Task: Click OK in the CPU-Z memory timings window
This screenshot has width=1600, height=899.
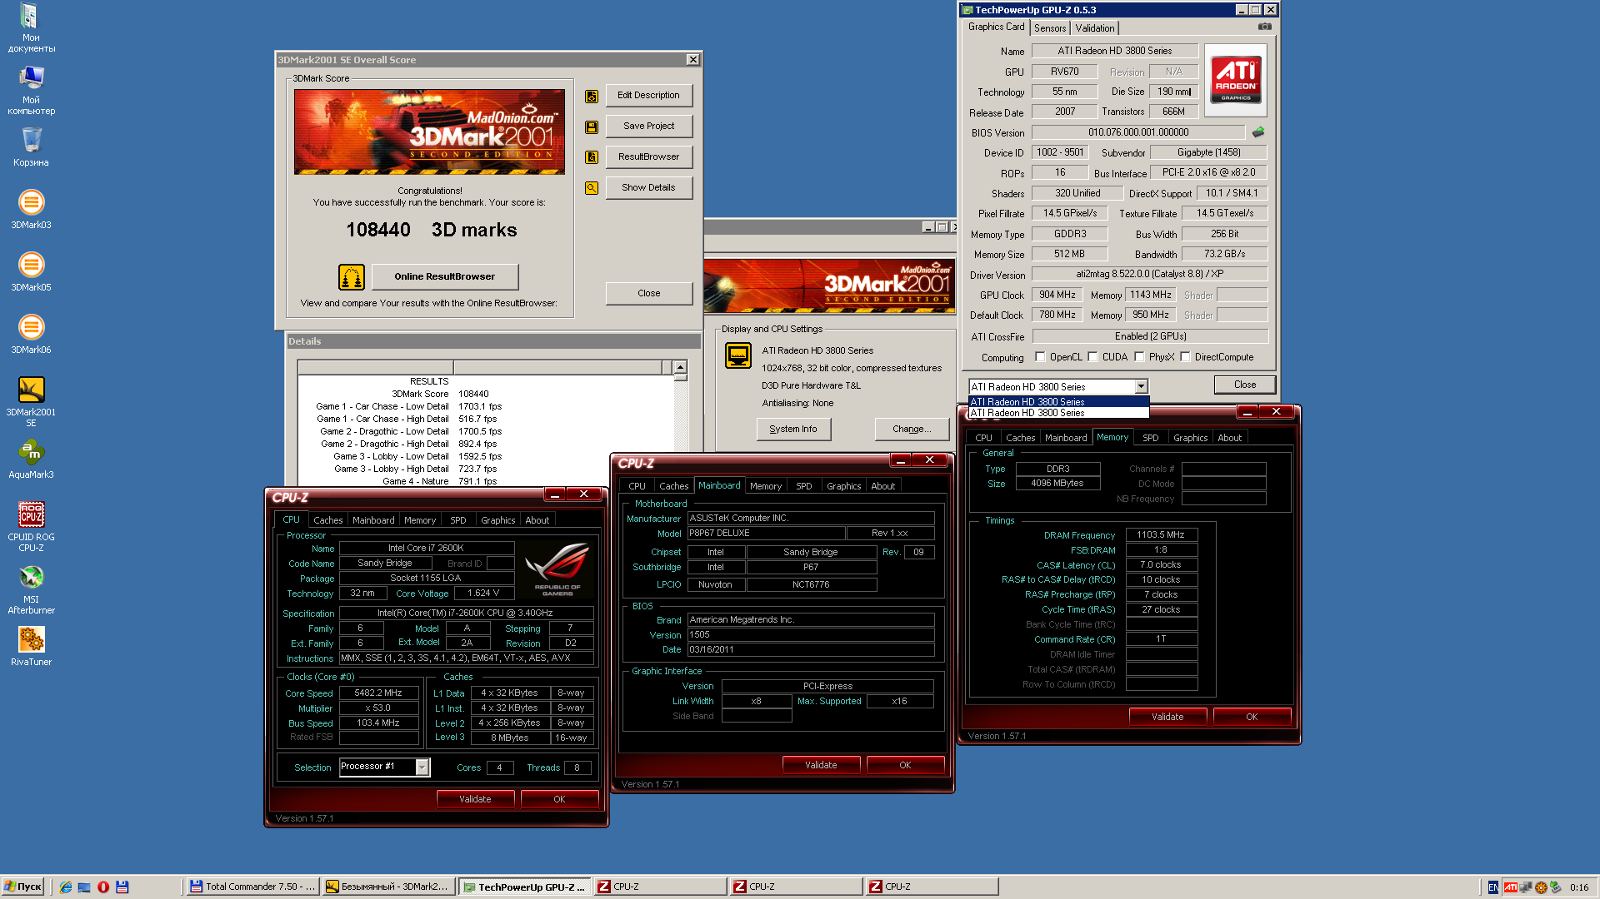Action: [x=1252, y=717]
